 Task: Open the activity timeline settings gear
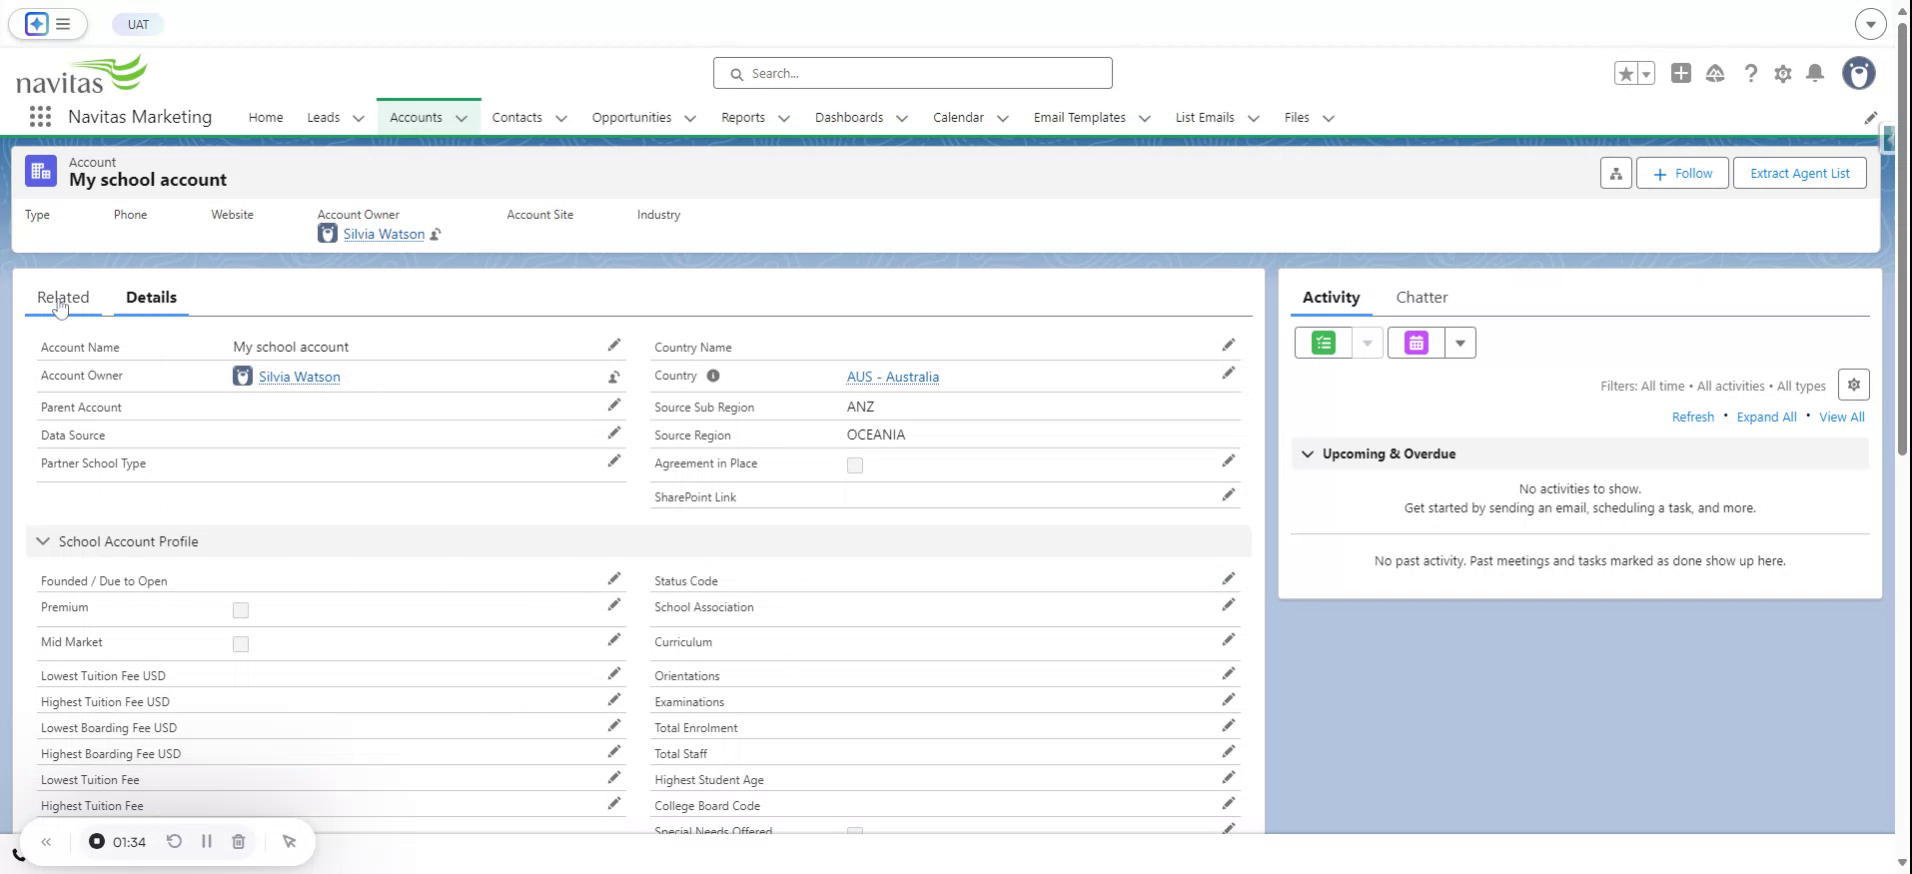pos(1854,385)
